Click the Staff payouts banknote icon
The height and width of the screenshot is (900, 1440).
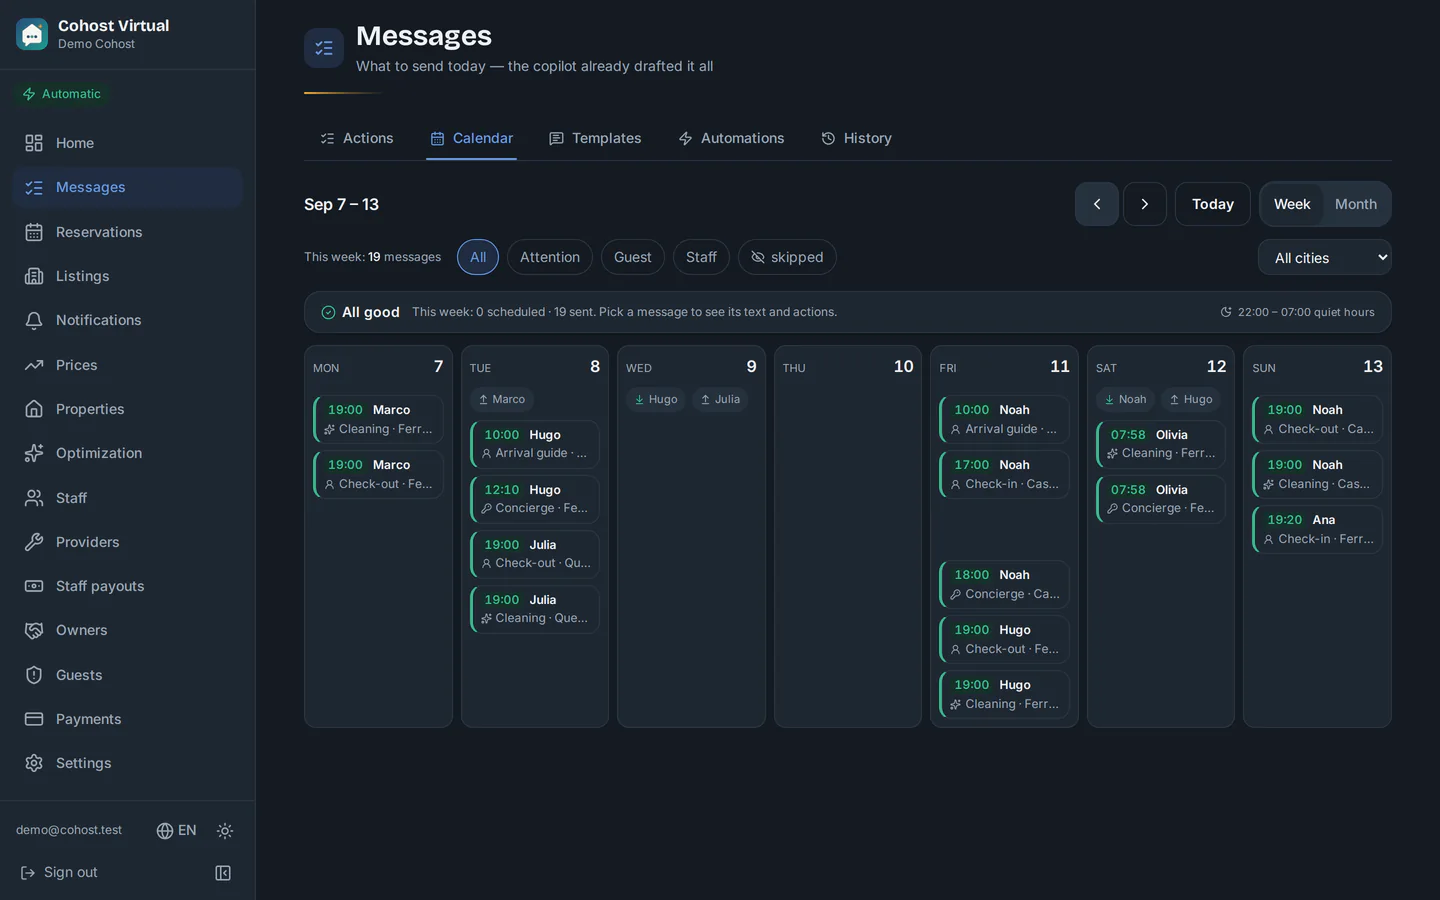point(34,586)
